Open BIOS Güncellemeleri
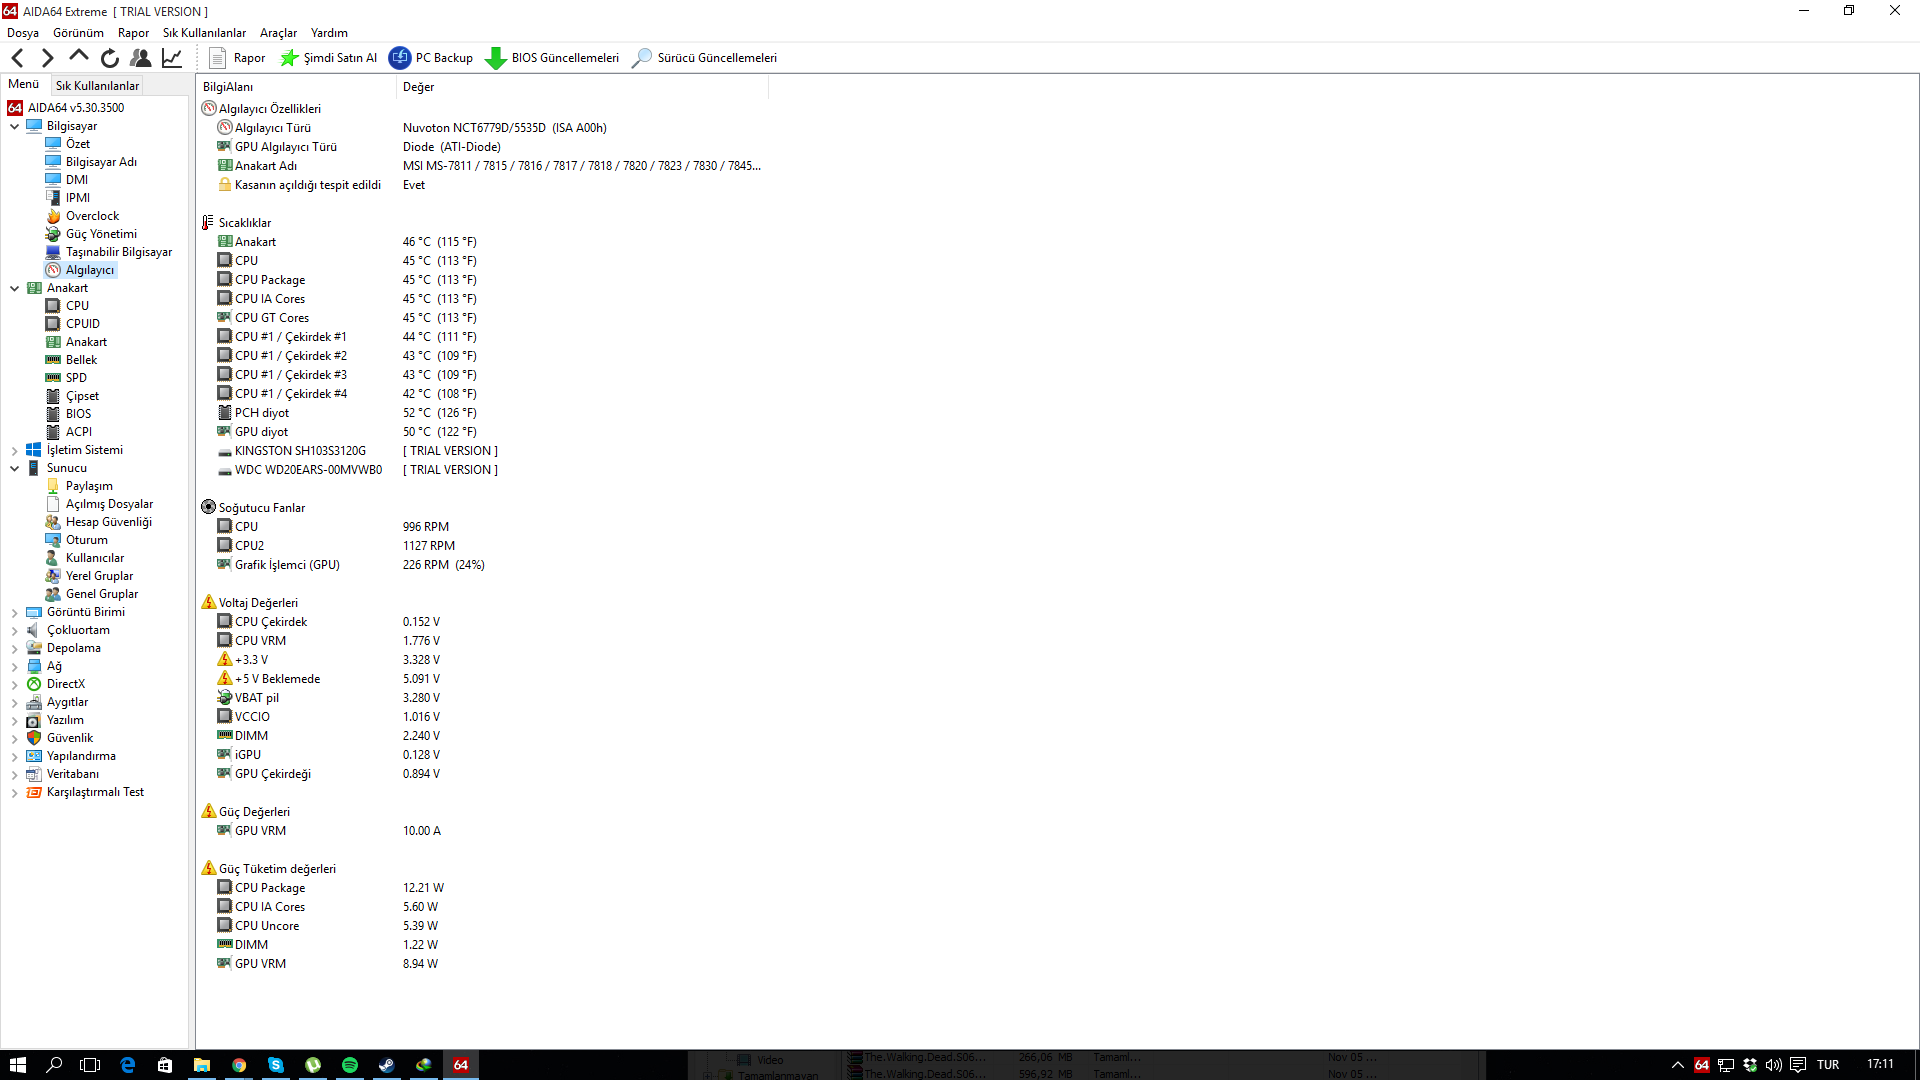The height and width of the screenshot is (1080, 1920). point(552,58)
